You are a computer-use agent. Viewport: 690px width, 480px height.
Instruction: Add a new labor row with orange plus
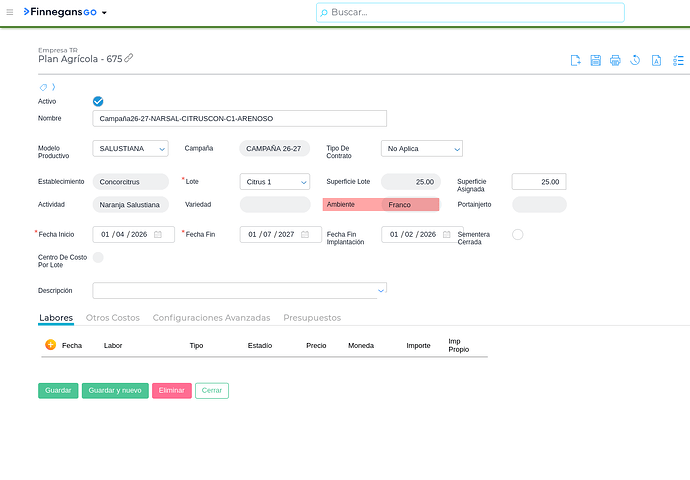pyautogui.click(x=50, y=344)
